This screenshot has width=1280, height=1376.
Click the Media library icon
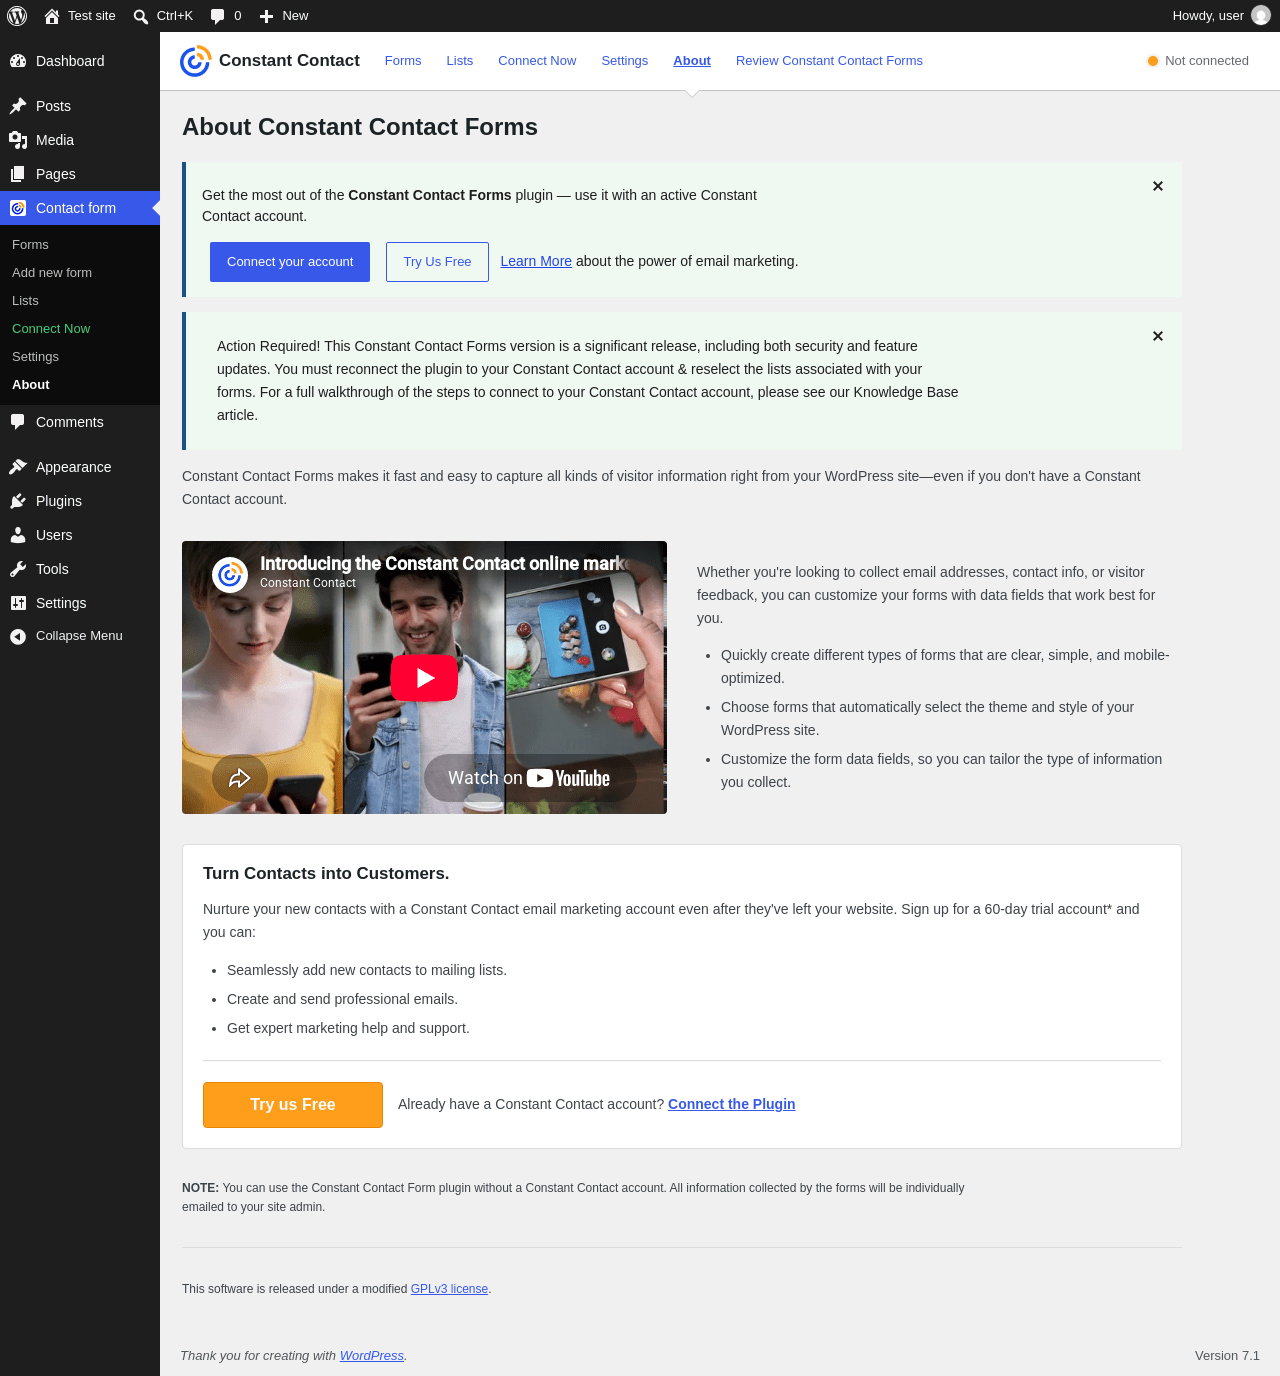18,140
